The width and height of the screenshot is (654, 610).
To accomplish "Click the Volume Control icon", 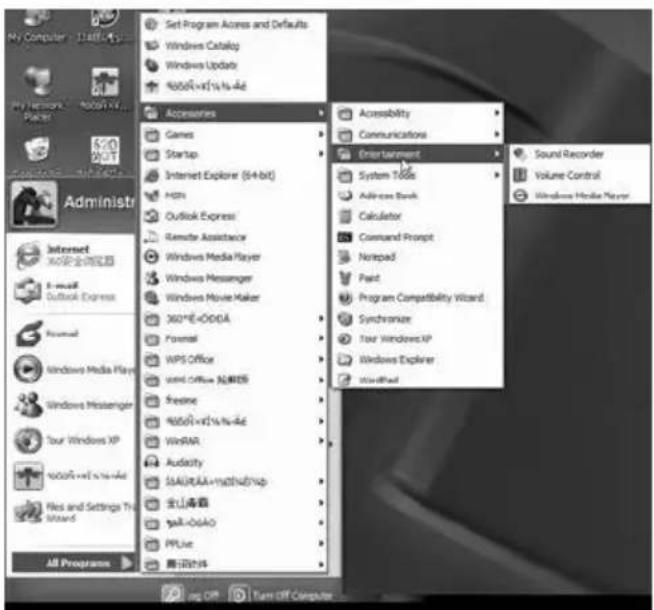I will [x=520, y=175].
